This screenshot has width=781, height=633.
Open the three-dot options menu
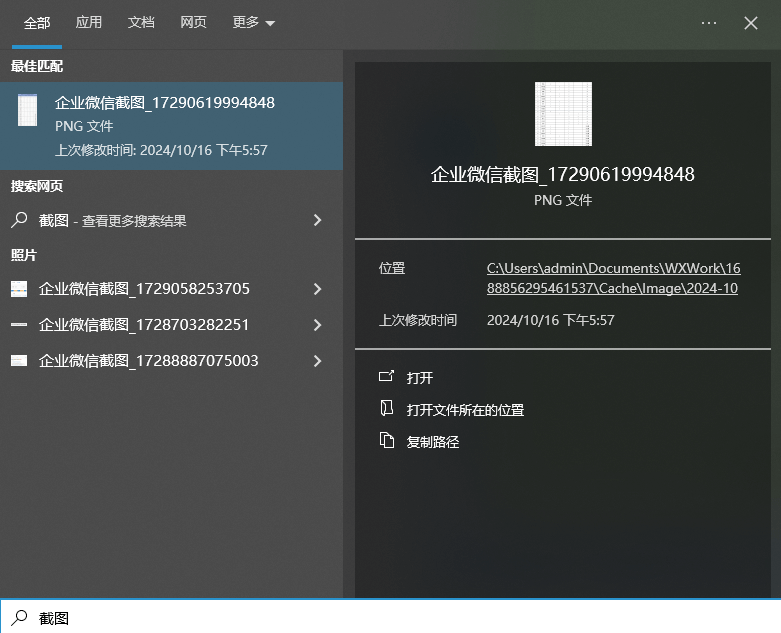[708, 23]
